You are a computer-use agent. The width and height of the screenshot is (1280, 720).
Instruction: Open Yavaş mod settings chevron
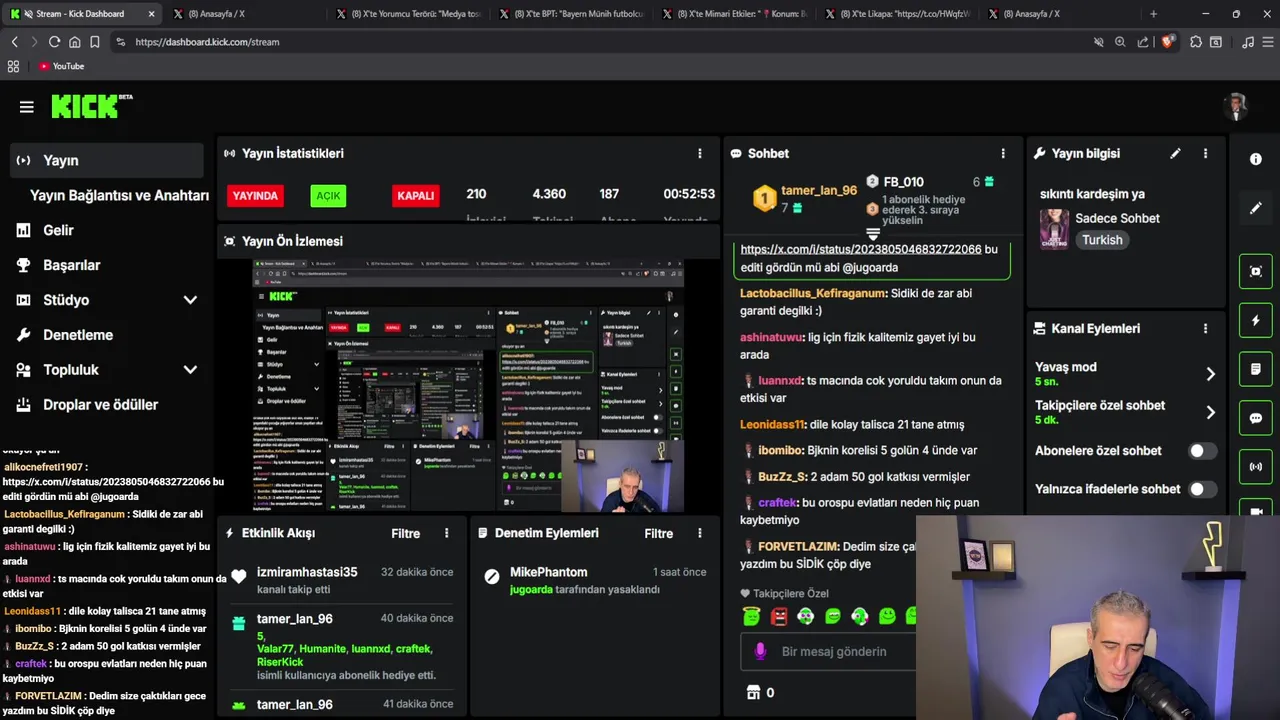tap(1210, 374)
